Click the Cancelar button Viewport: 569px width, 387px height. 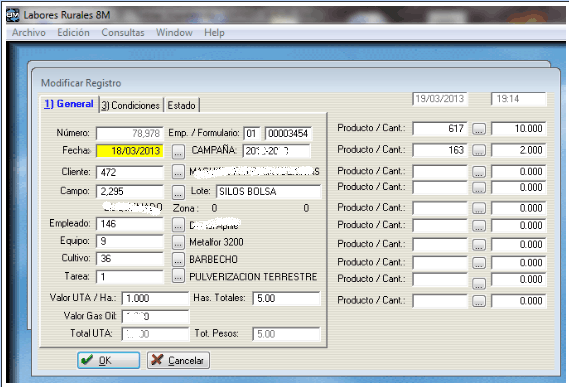pos(178,360)
